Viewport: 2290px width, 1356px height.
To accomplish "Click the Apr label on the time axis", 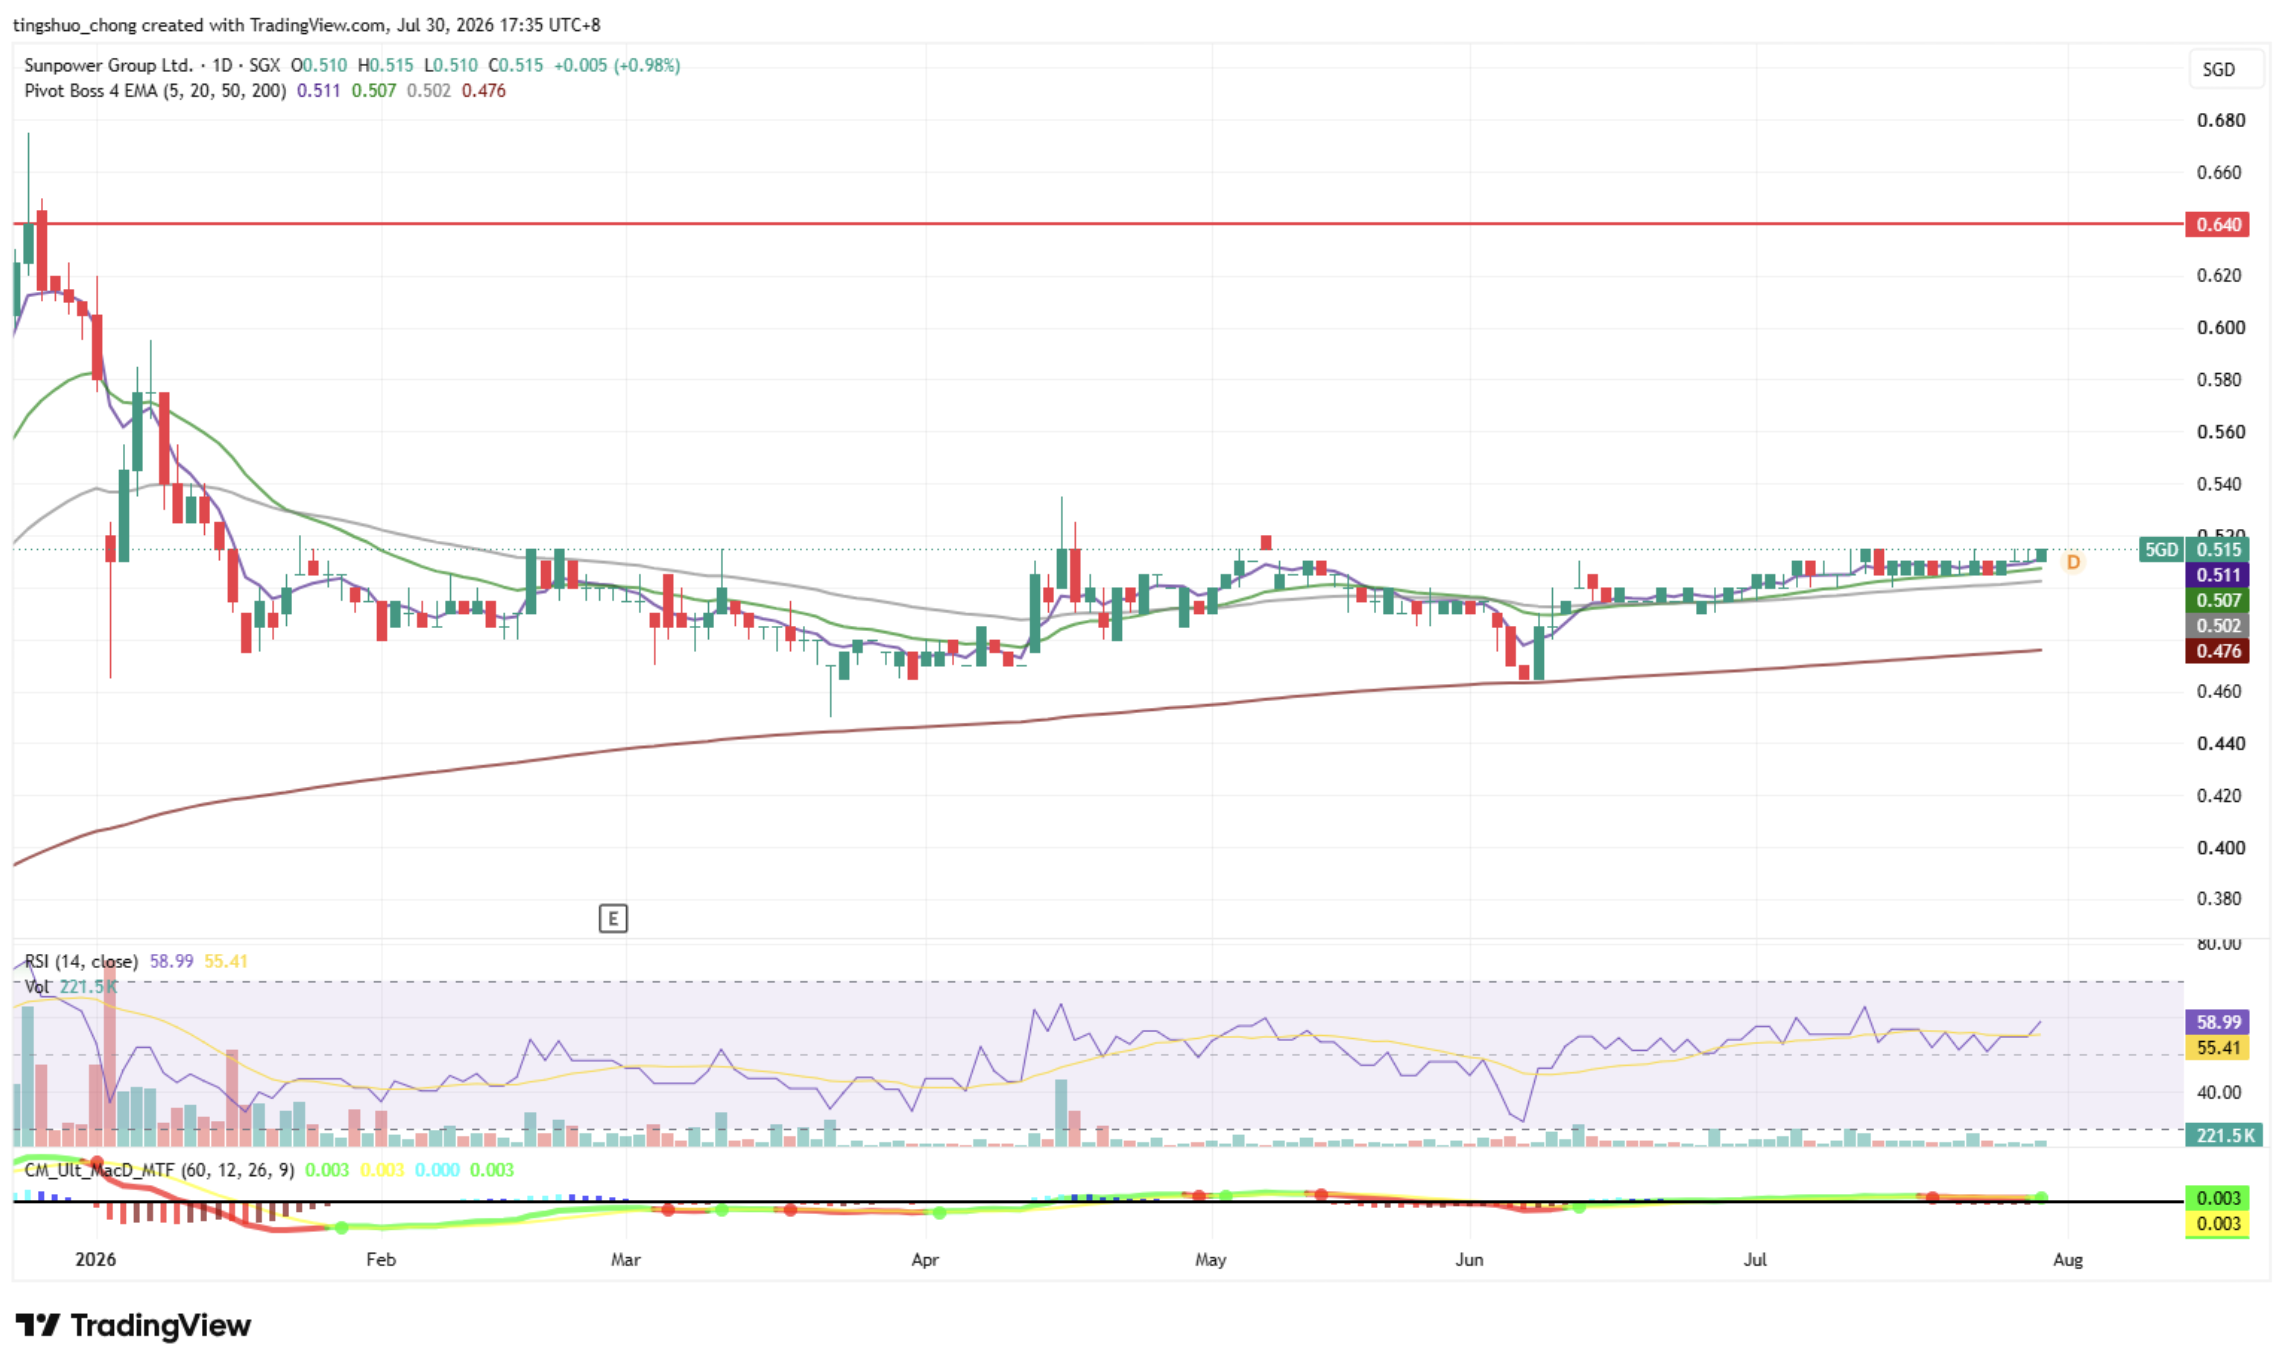I will tap(925, 1259).
